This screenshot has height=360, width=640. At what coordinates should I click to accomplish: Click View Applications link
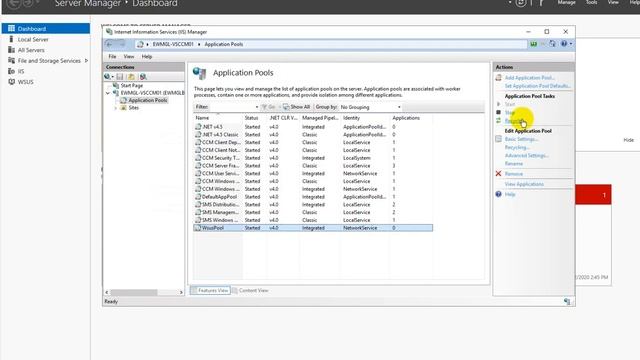coord(524,184)
